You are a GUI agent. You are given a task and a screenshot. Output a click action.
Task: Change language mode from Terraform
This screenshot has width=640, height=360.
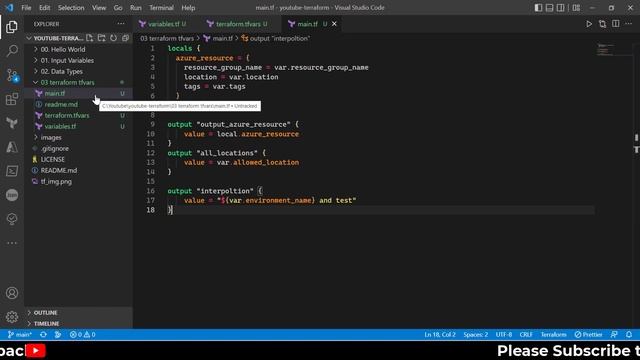[553, 334]
